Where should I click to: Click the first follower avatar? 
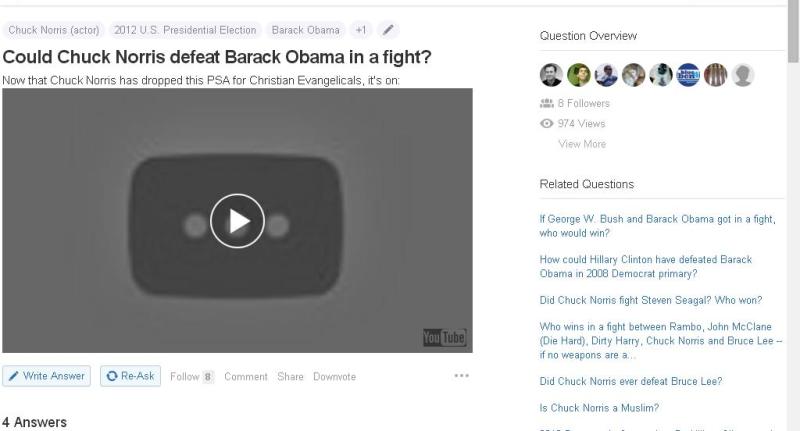pyautogui.click(x=551, y=75)
